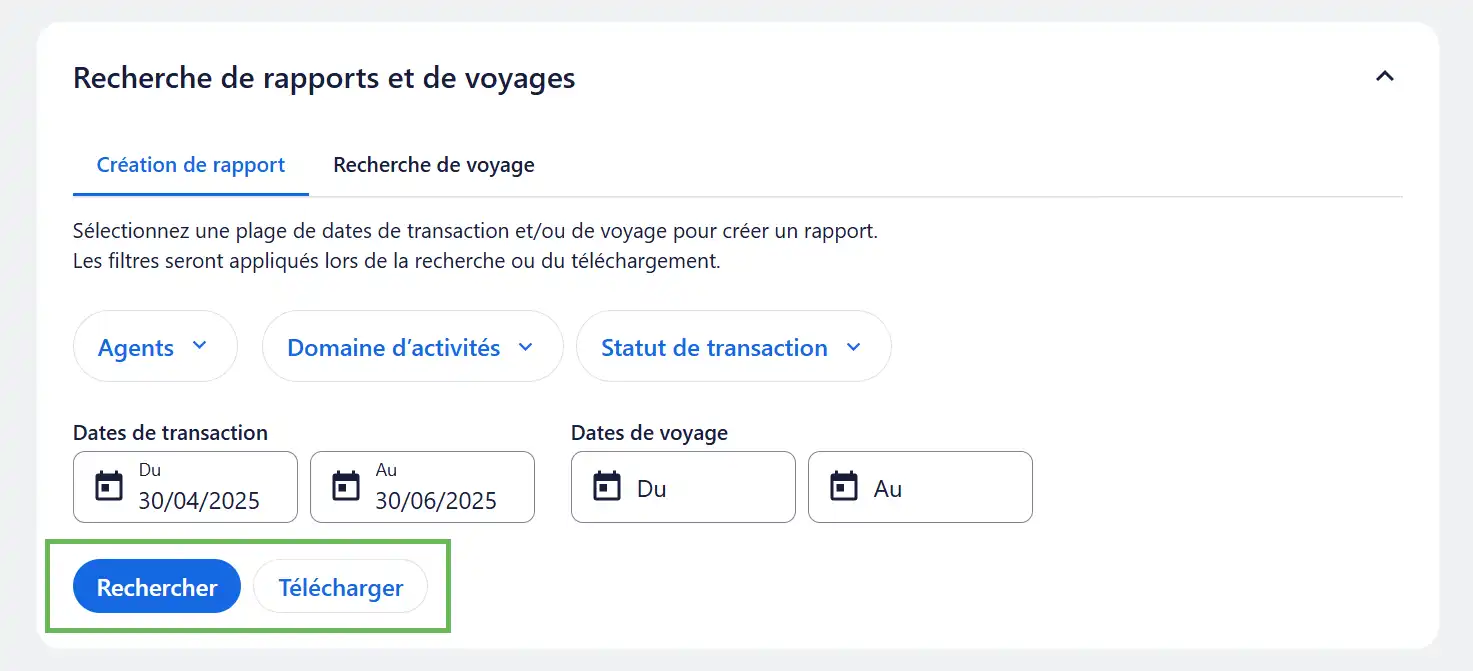Click the Télécharger button
The width and height of the screenshot is (1473, 671).
(x=341, y=587)
